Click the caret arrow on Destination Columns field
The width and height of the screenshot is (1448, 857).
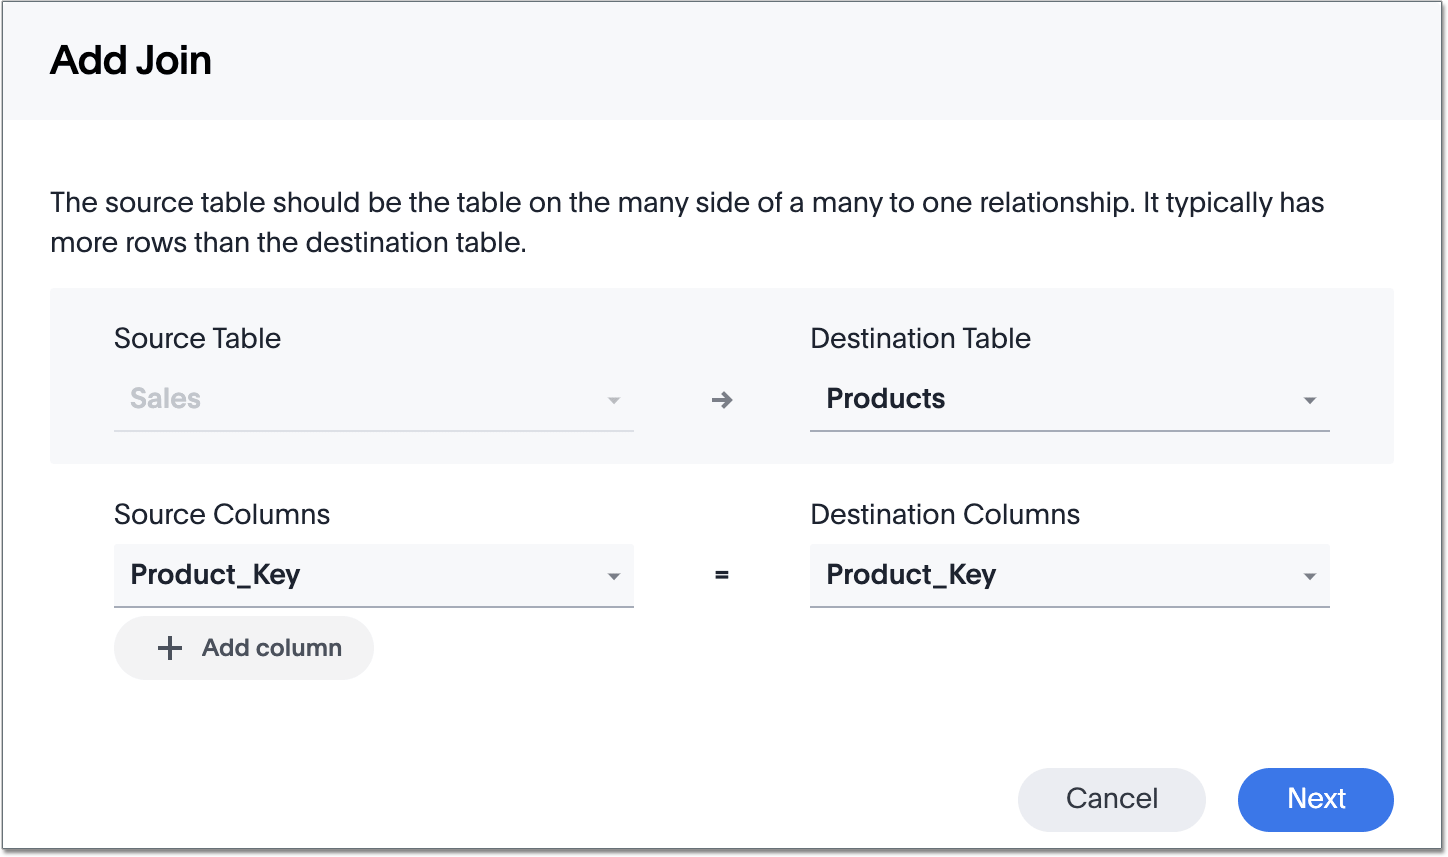[1309, 576]
